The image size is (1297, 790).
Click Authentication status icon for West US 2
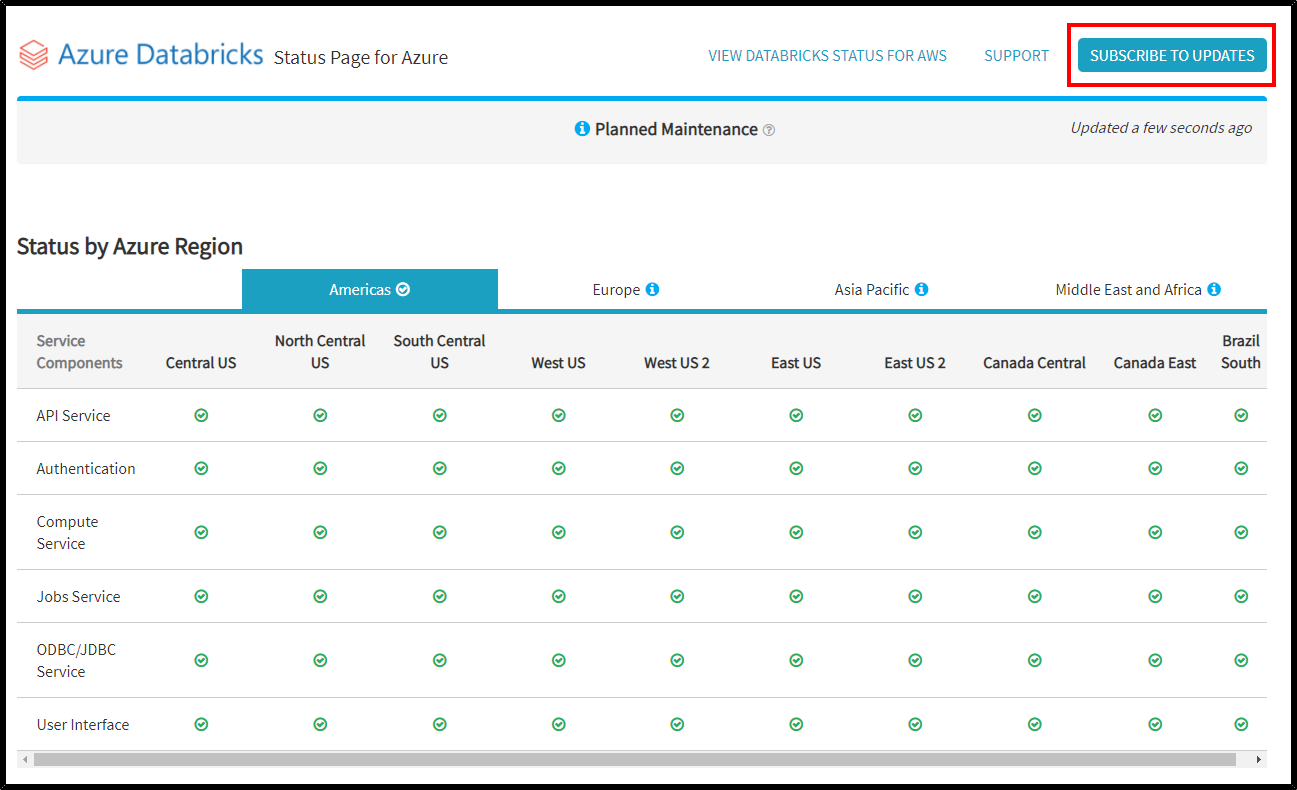click(677, 468)
